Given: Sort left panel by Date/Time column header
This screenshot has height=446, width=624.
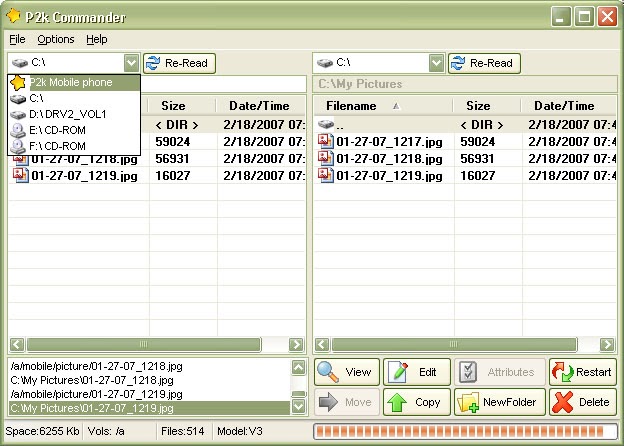Looking at the screenshot, I should point(261,106).
